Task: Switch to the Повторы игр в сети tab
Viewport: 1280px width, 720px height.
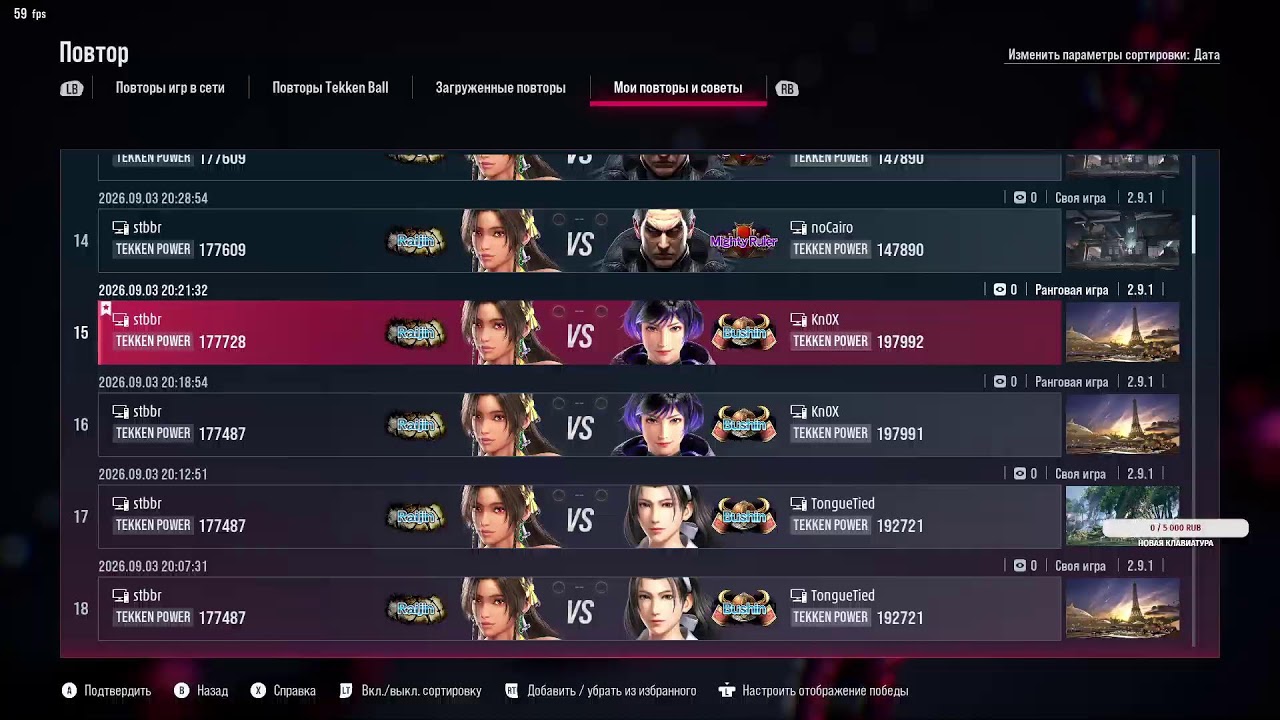Action: (x=170, y=88)
